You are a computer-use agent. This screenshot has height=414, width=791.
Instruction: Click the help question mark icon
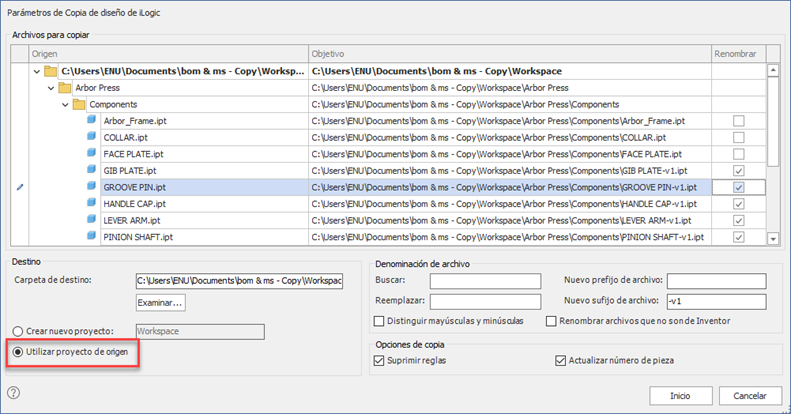pos(14,393)
